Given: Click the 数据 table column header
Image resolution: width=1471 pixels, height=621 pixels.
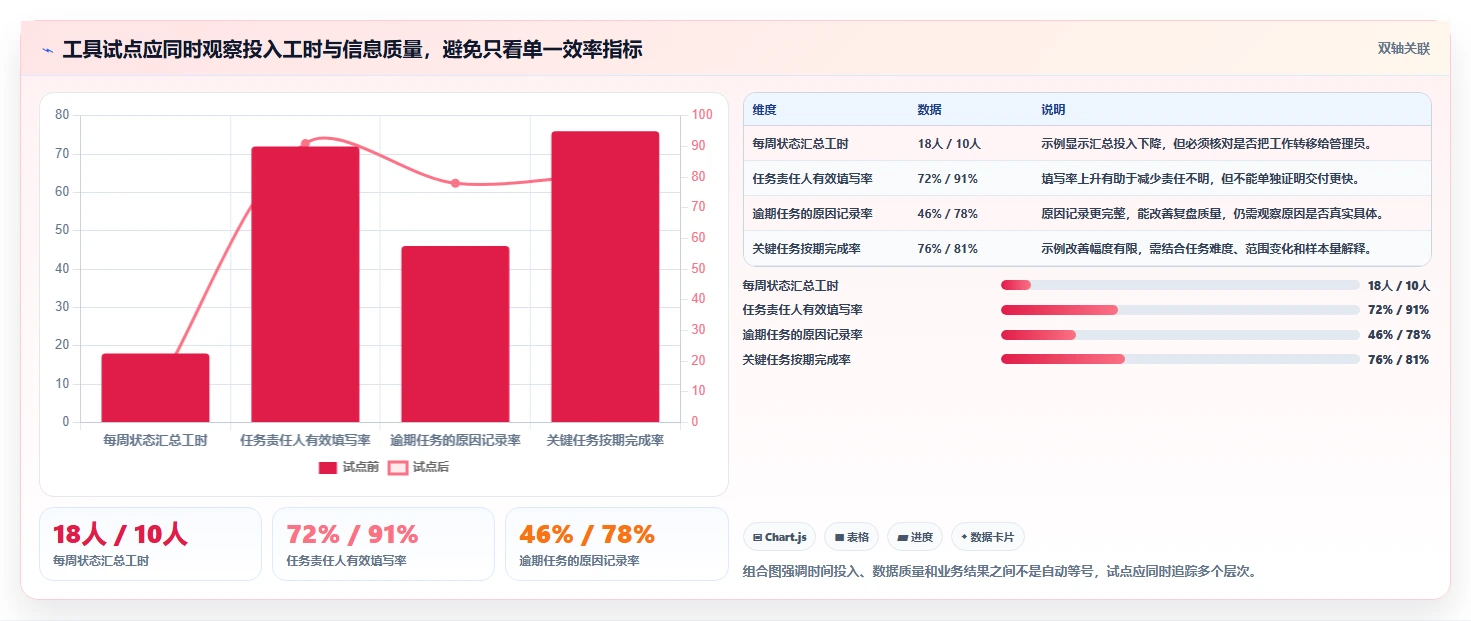Looking at the screenshot, I should tap(929, 110).
